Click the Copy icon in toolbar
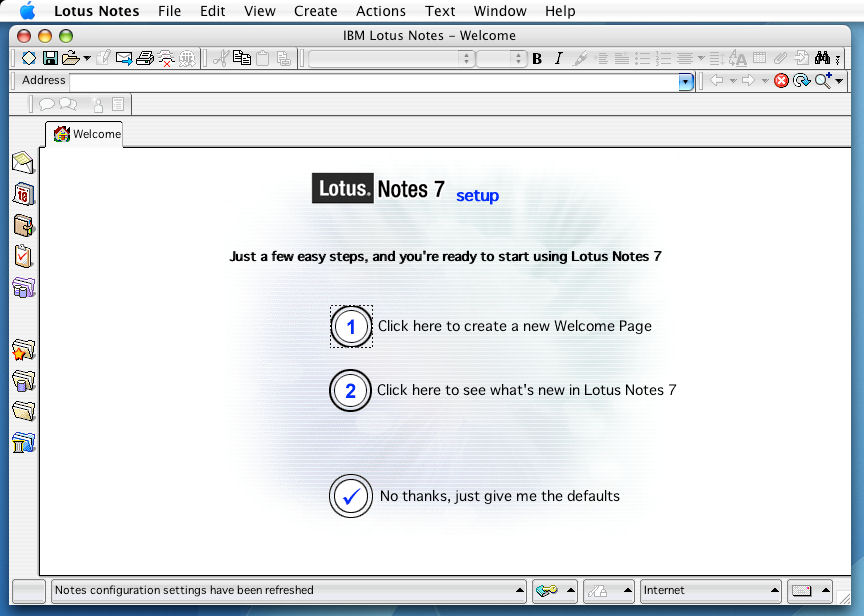This screenshot has height=616, width=864. (x=241, y=58)
